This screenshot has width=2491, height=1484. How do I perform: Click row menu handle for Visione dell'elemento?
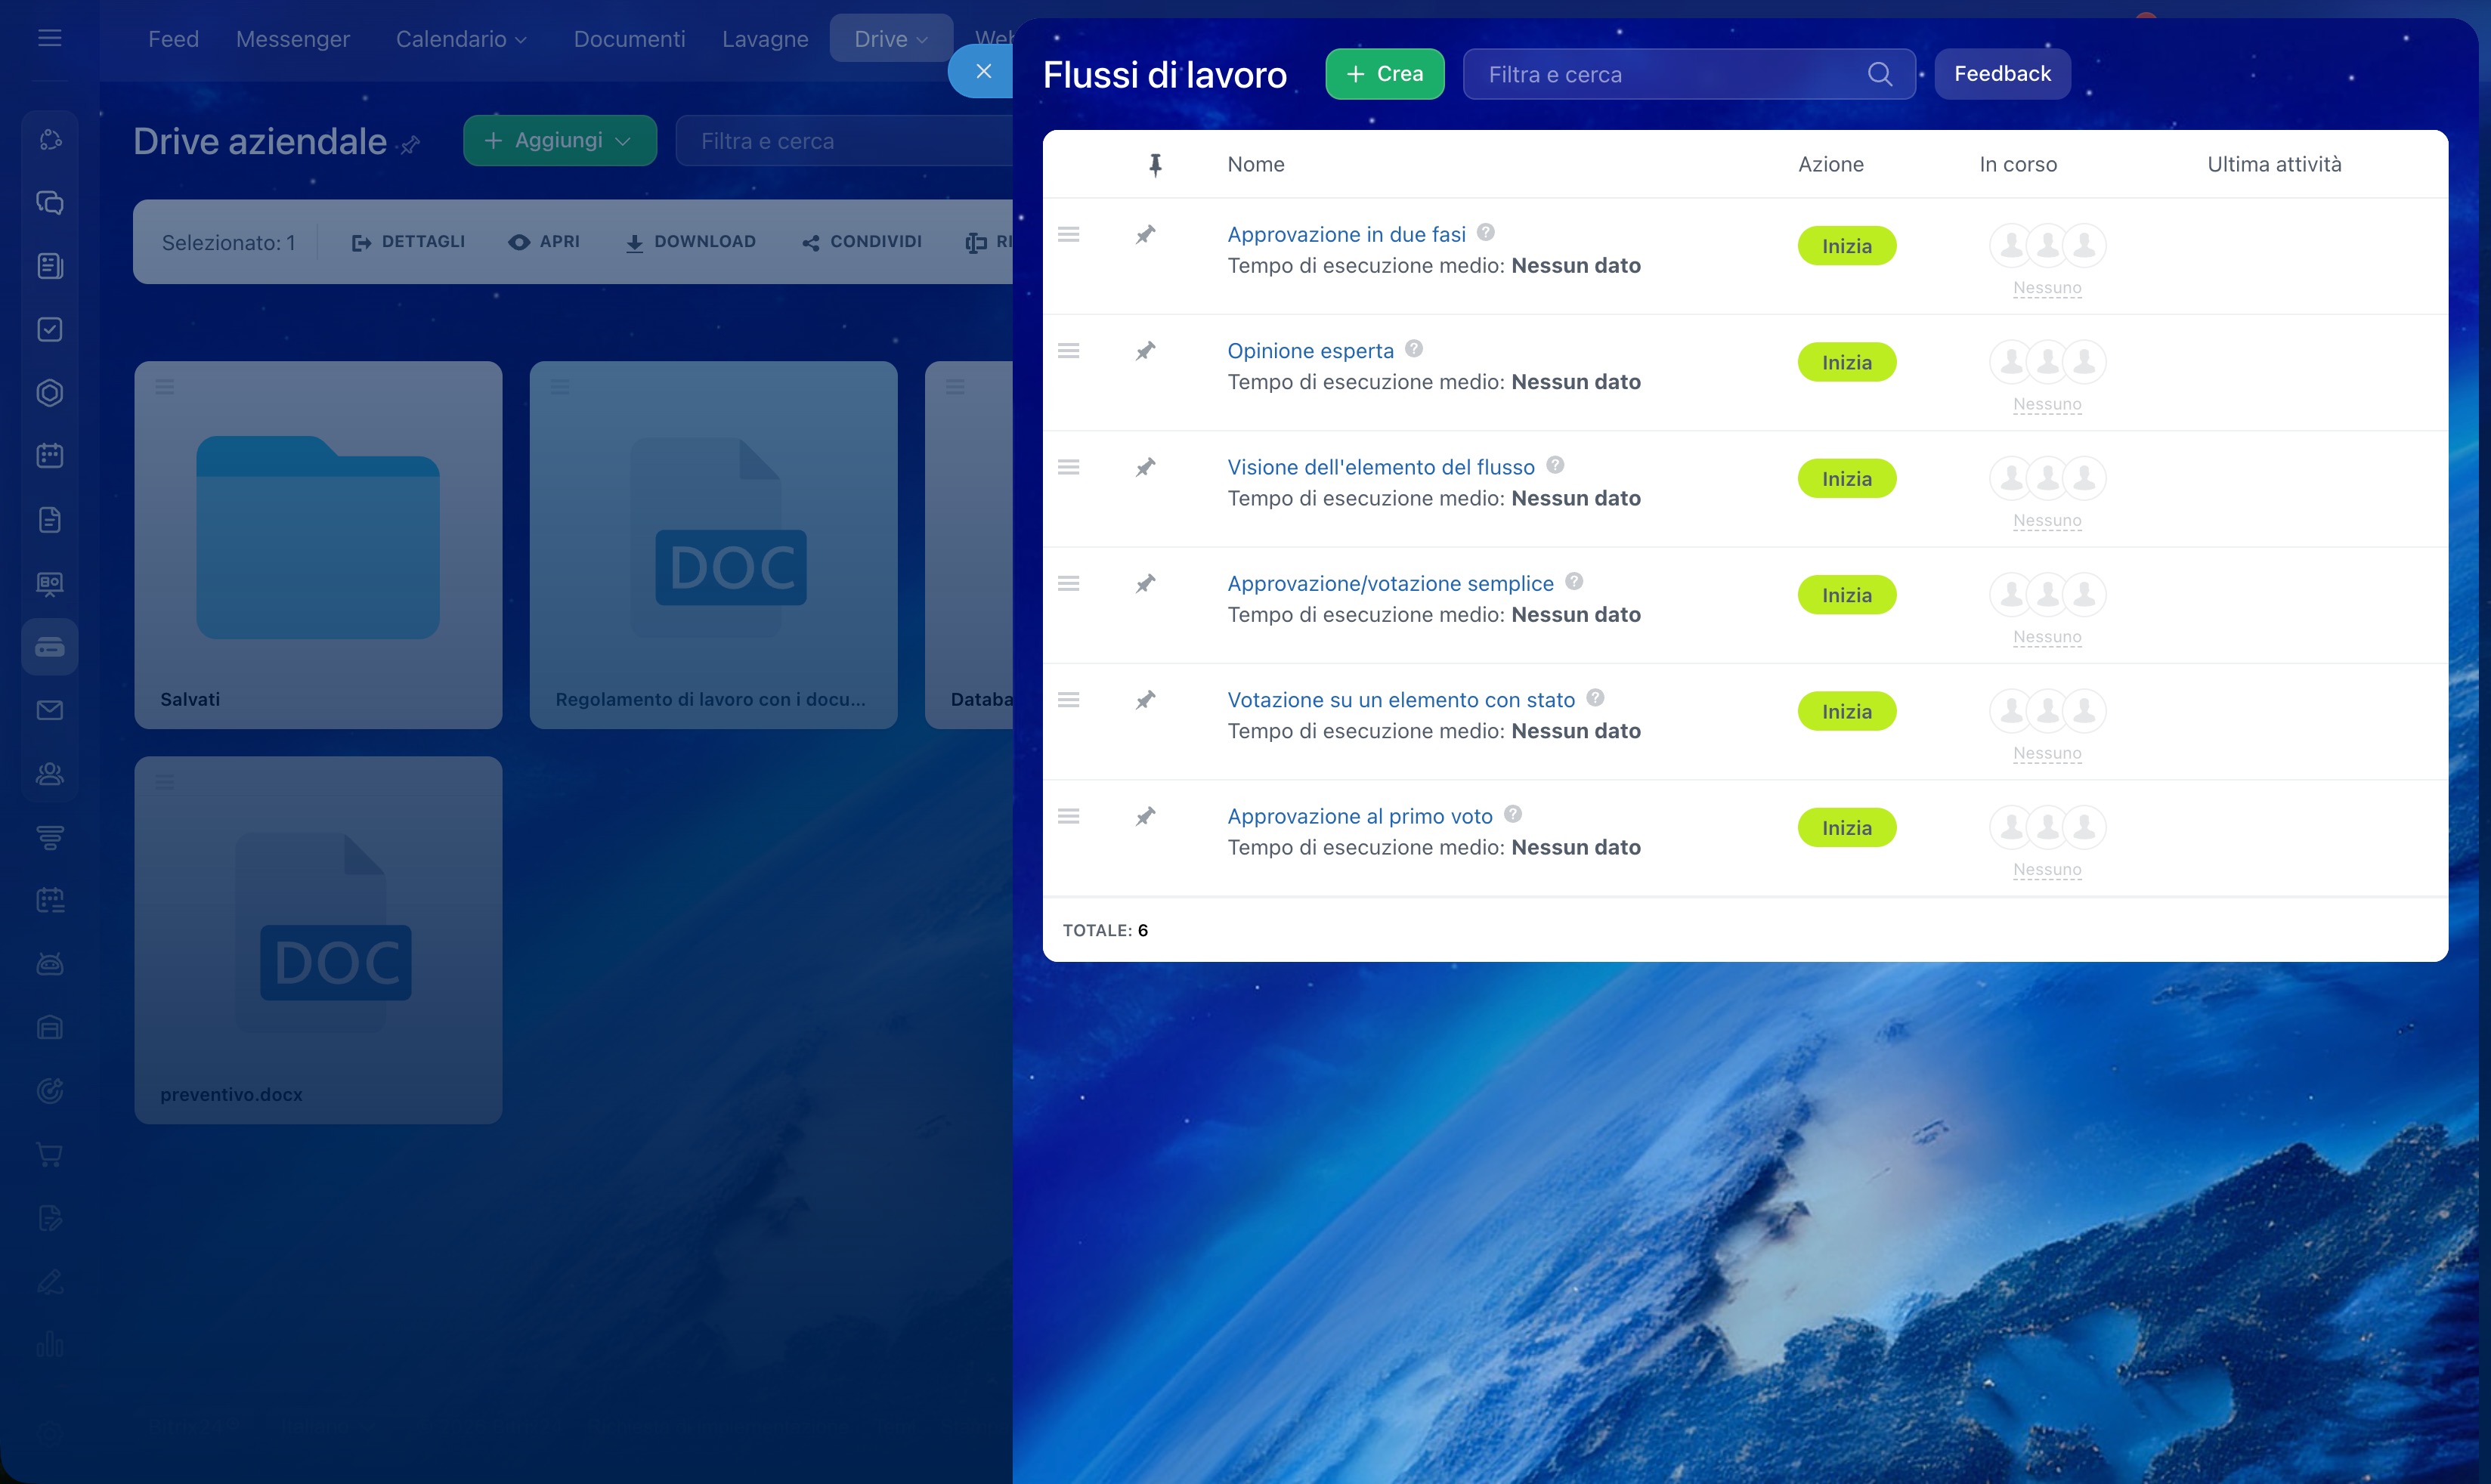point(1068,467)
